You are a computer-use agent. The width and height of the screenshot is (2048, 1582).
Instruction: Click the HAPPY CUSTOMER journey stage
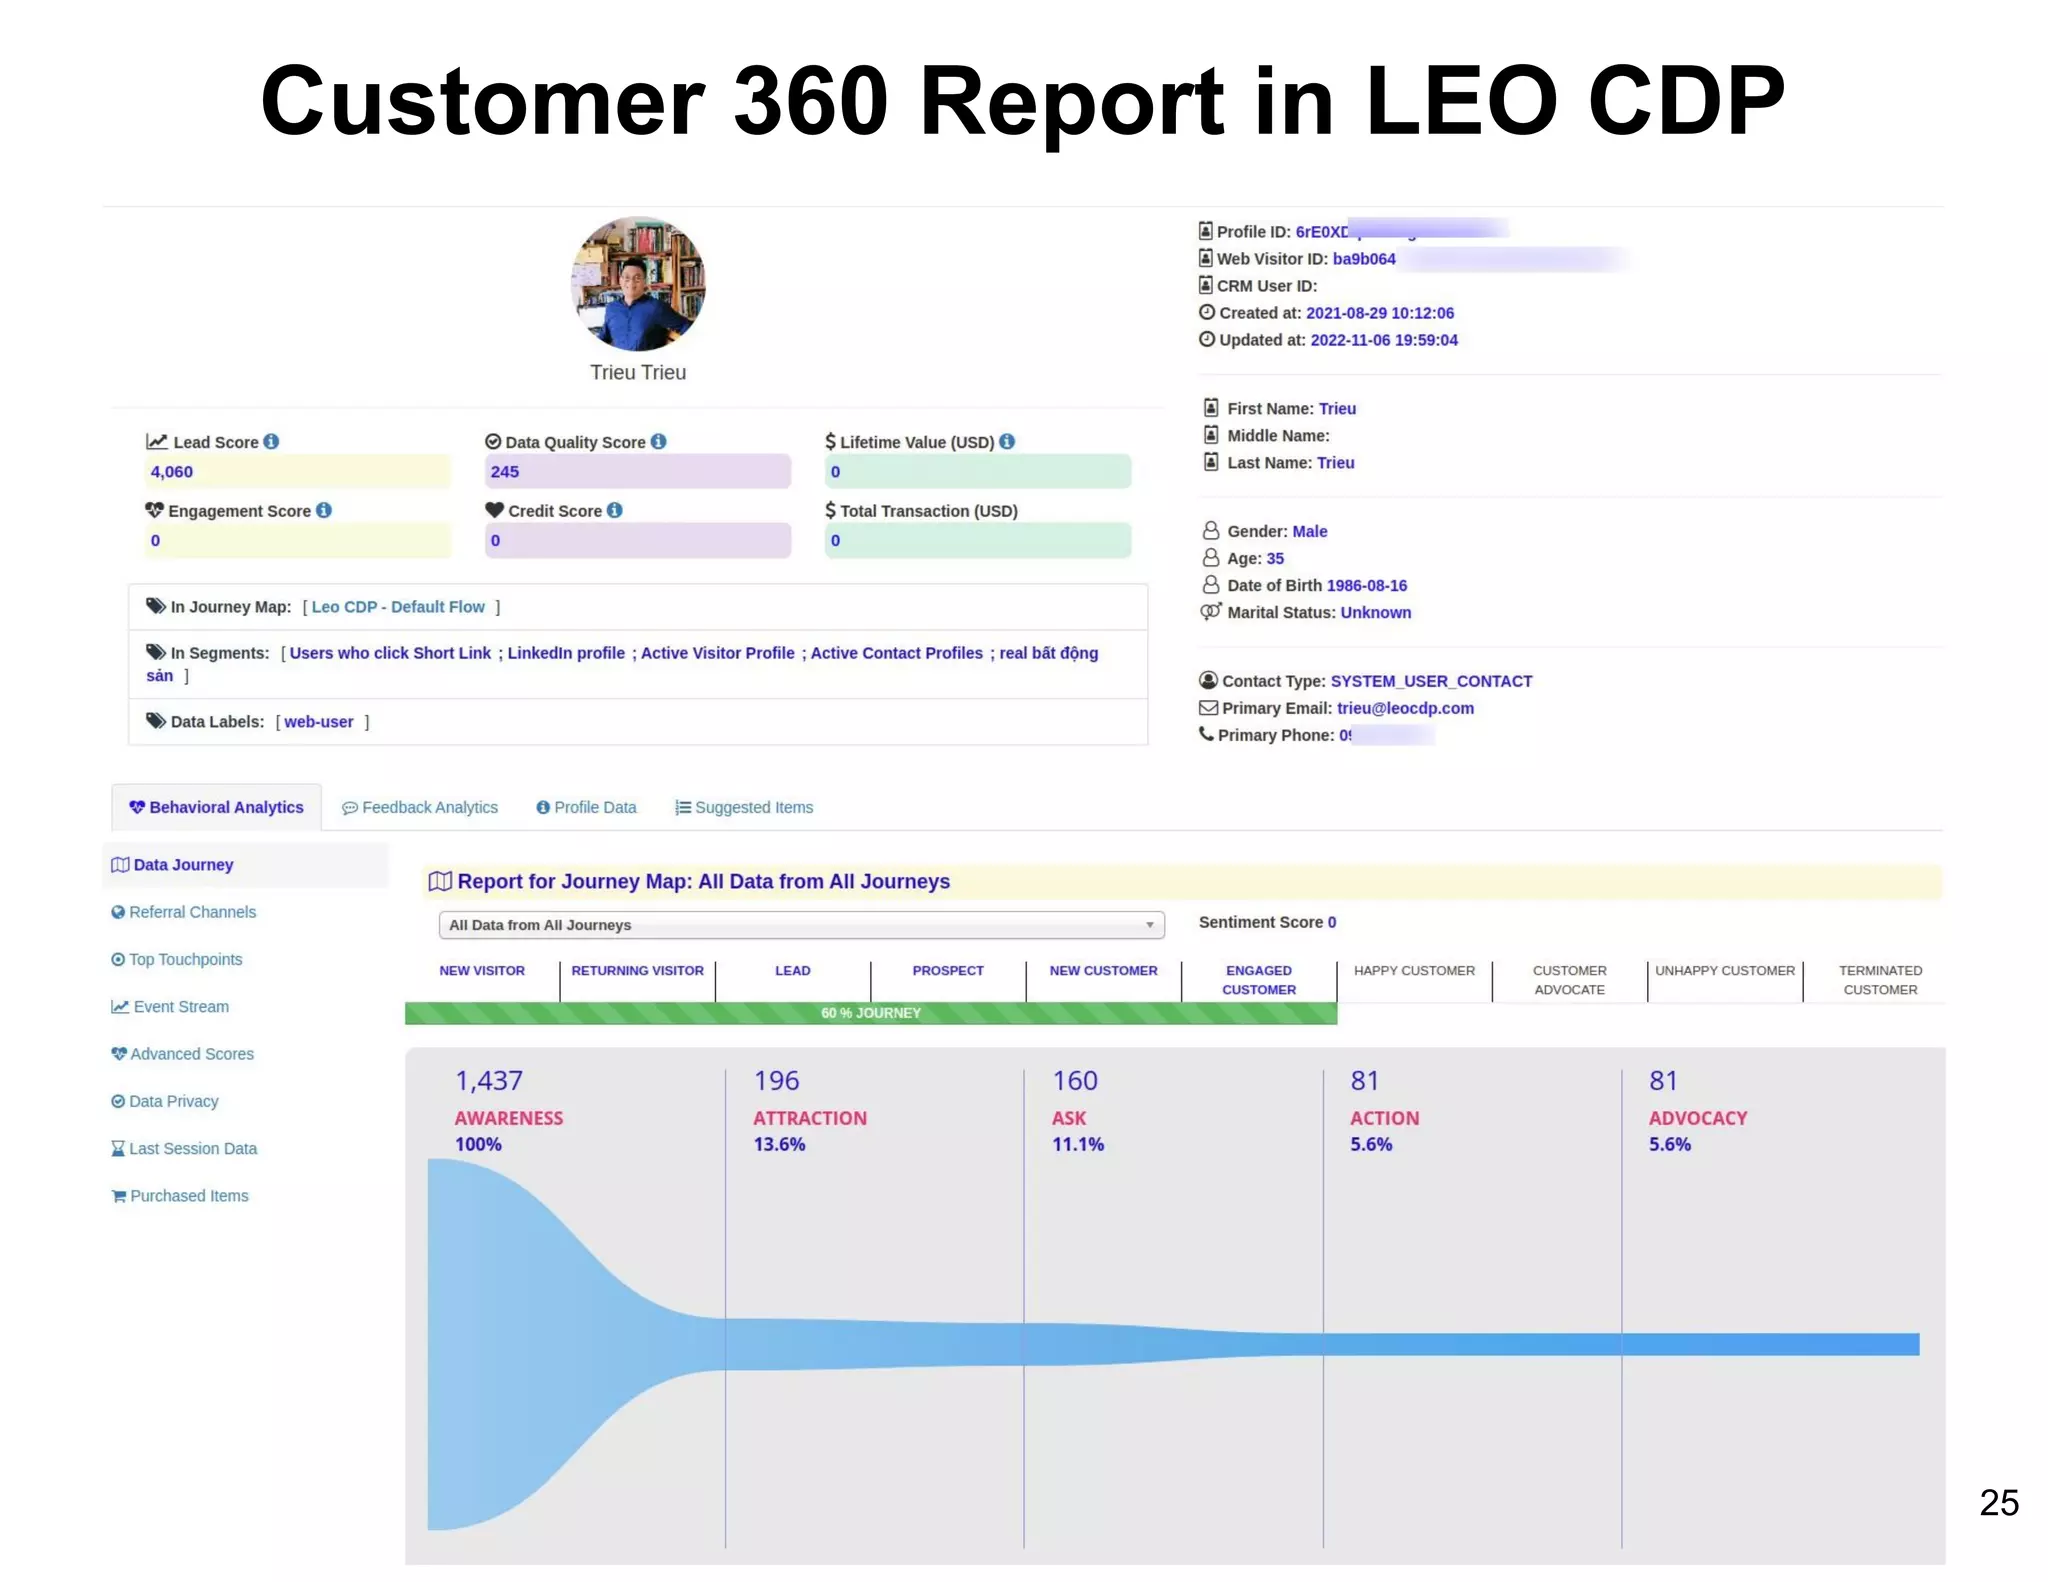point(1414,970)
